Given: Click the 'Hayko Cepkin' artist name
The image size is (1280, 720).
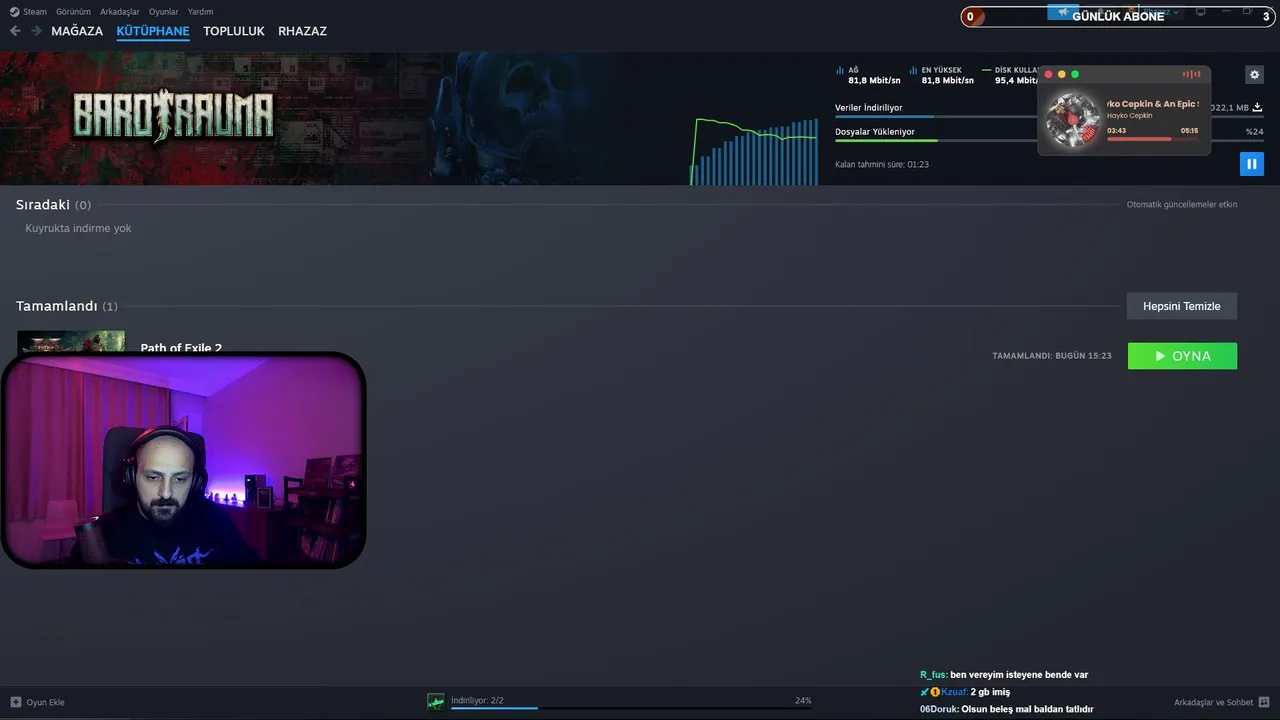Looking at the screenshot, I should point(1130,115).
